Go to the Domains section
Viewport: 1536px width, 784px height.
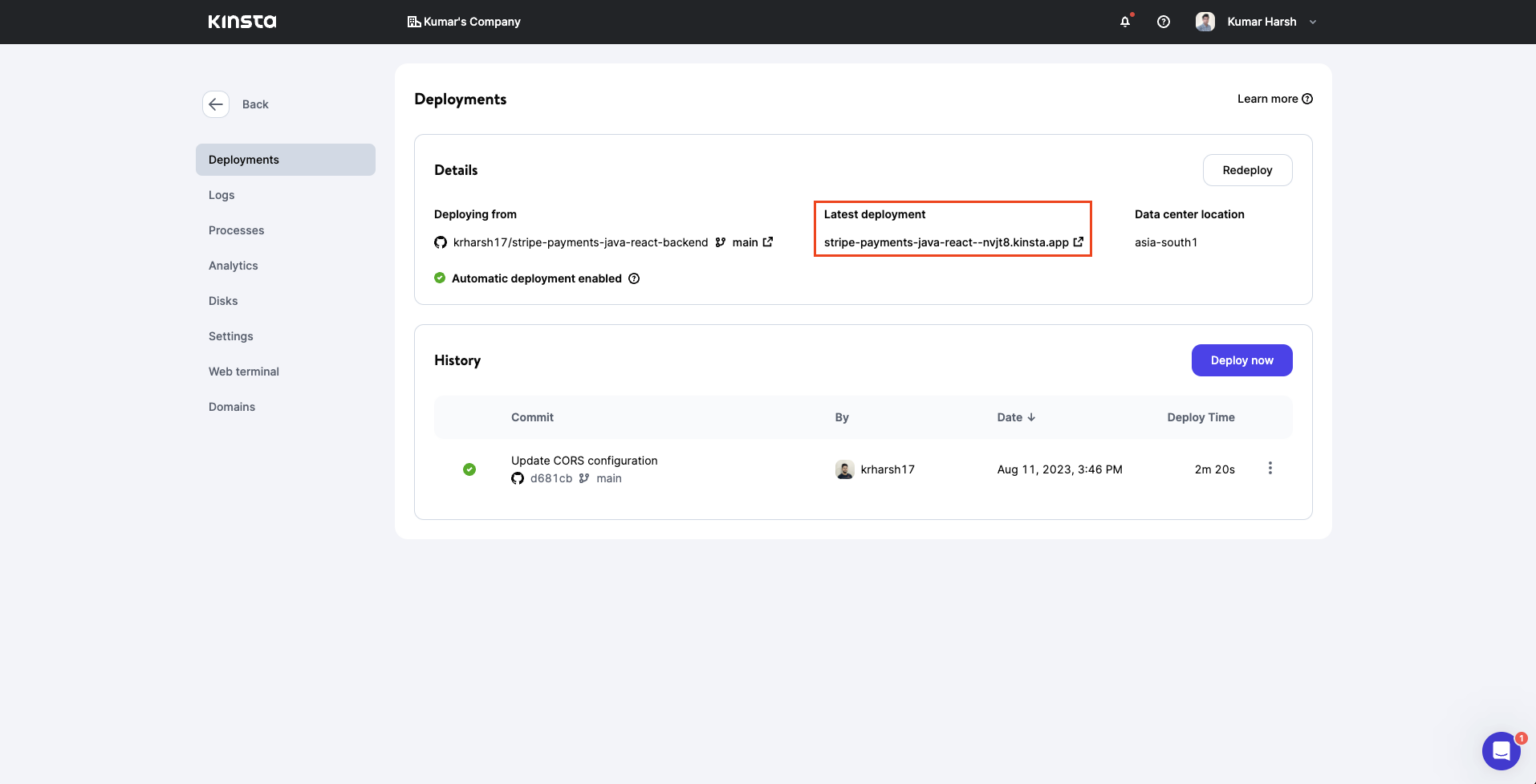click(231, 406)
